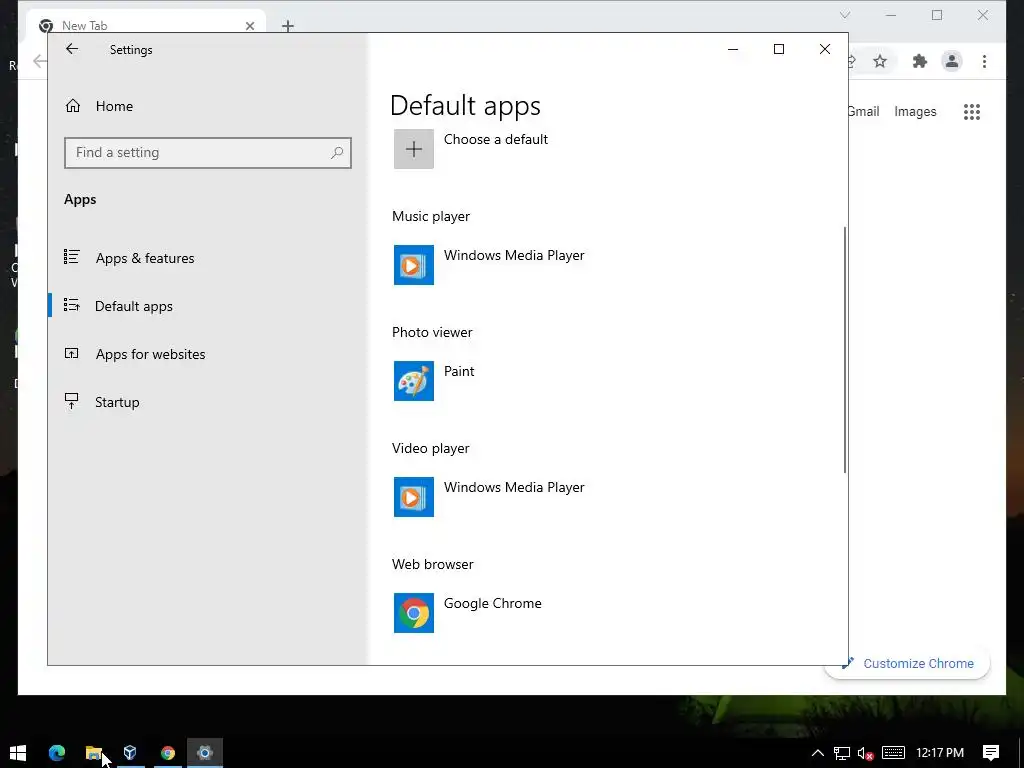The image size is (1024, 768).
Task: Click Paint label under Photo viewer
Action: 459,371
